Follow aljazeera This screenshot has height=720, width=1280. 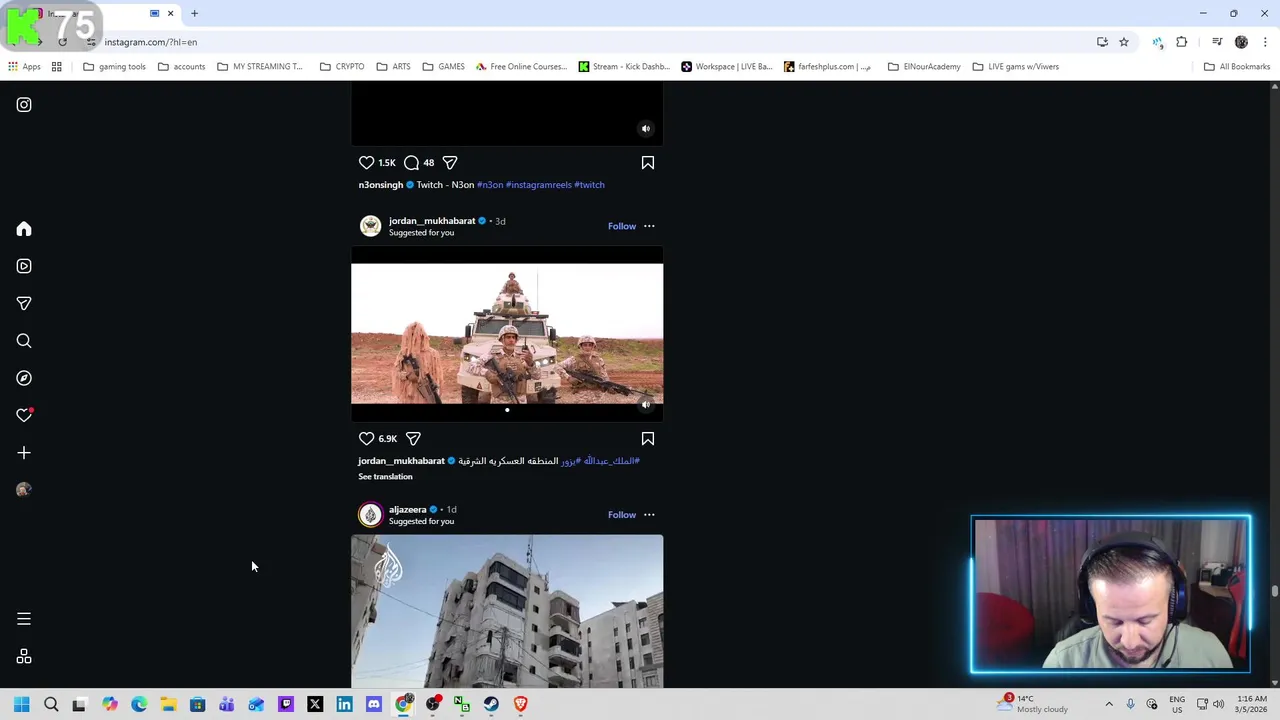point(622,515)
